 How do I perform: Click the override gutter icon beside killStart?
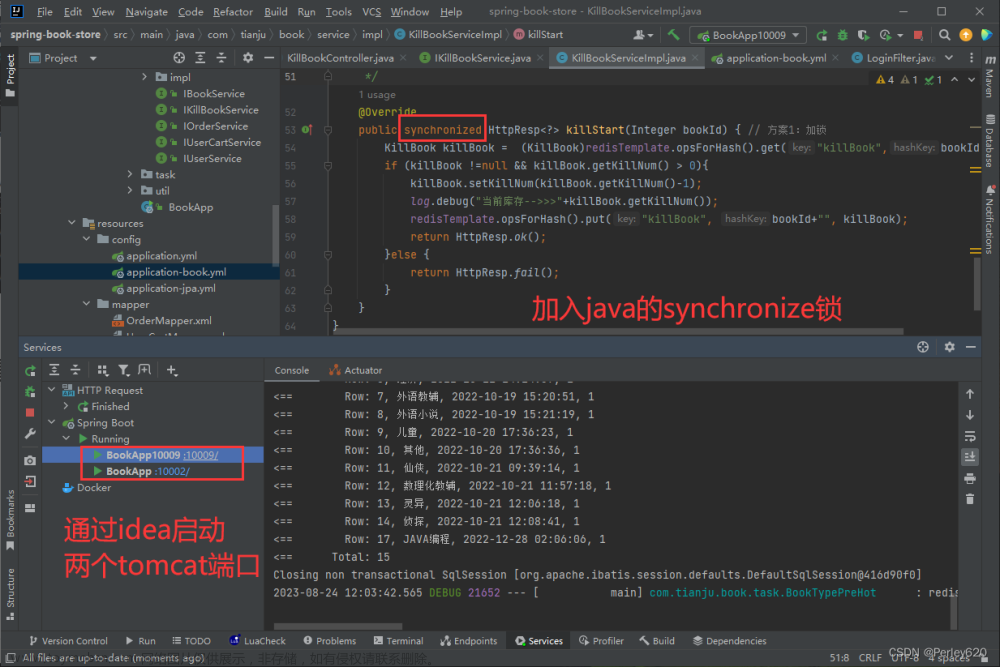[307, 130]
